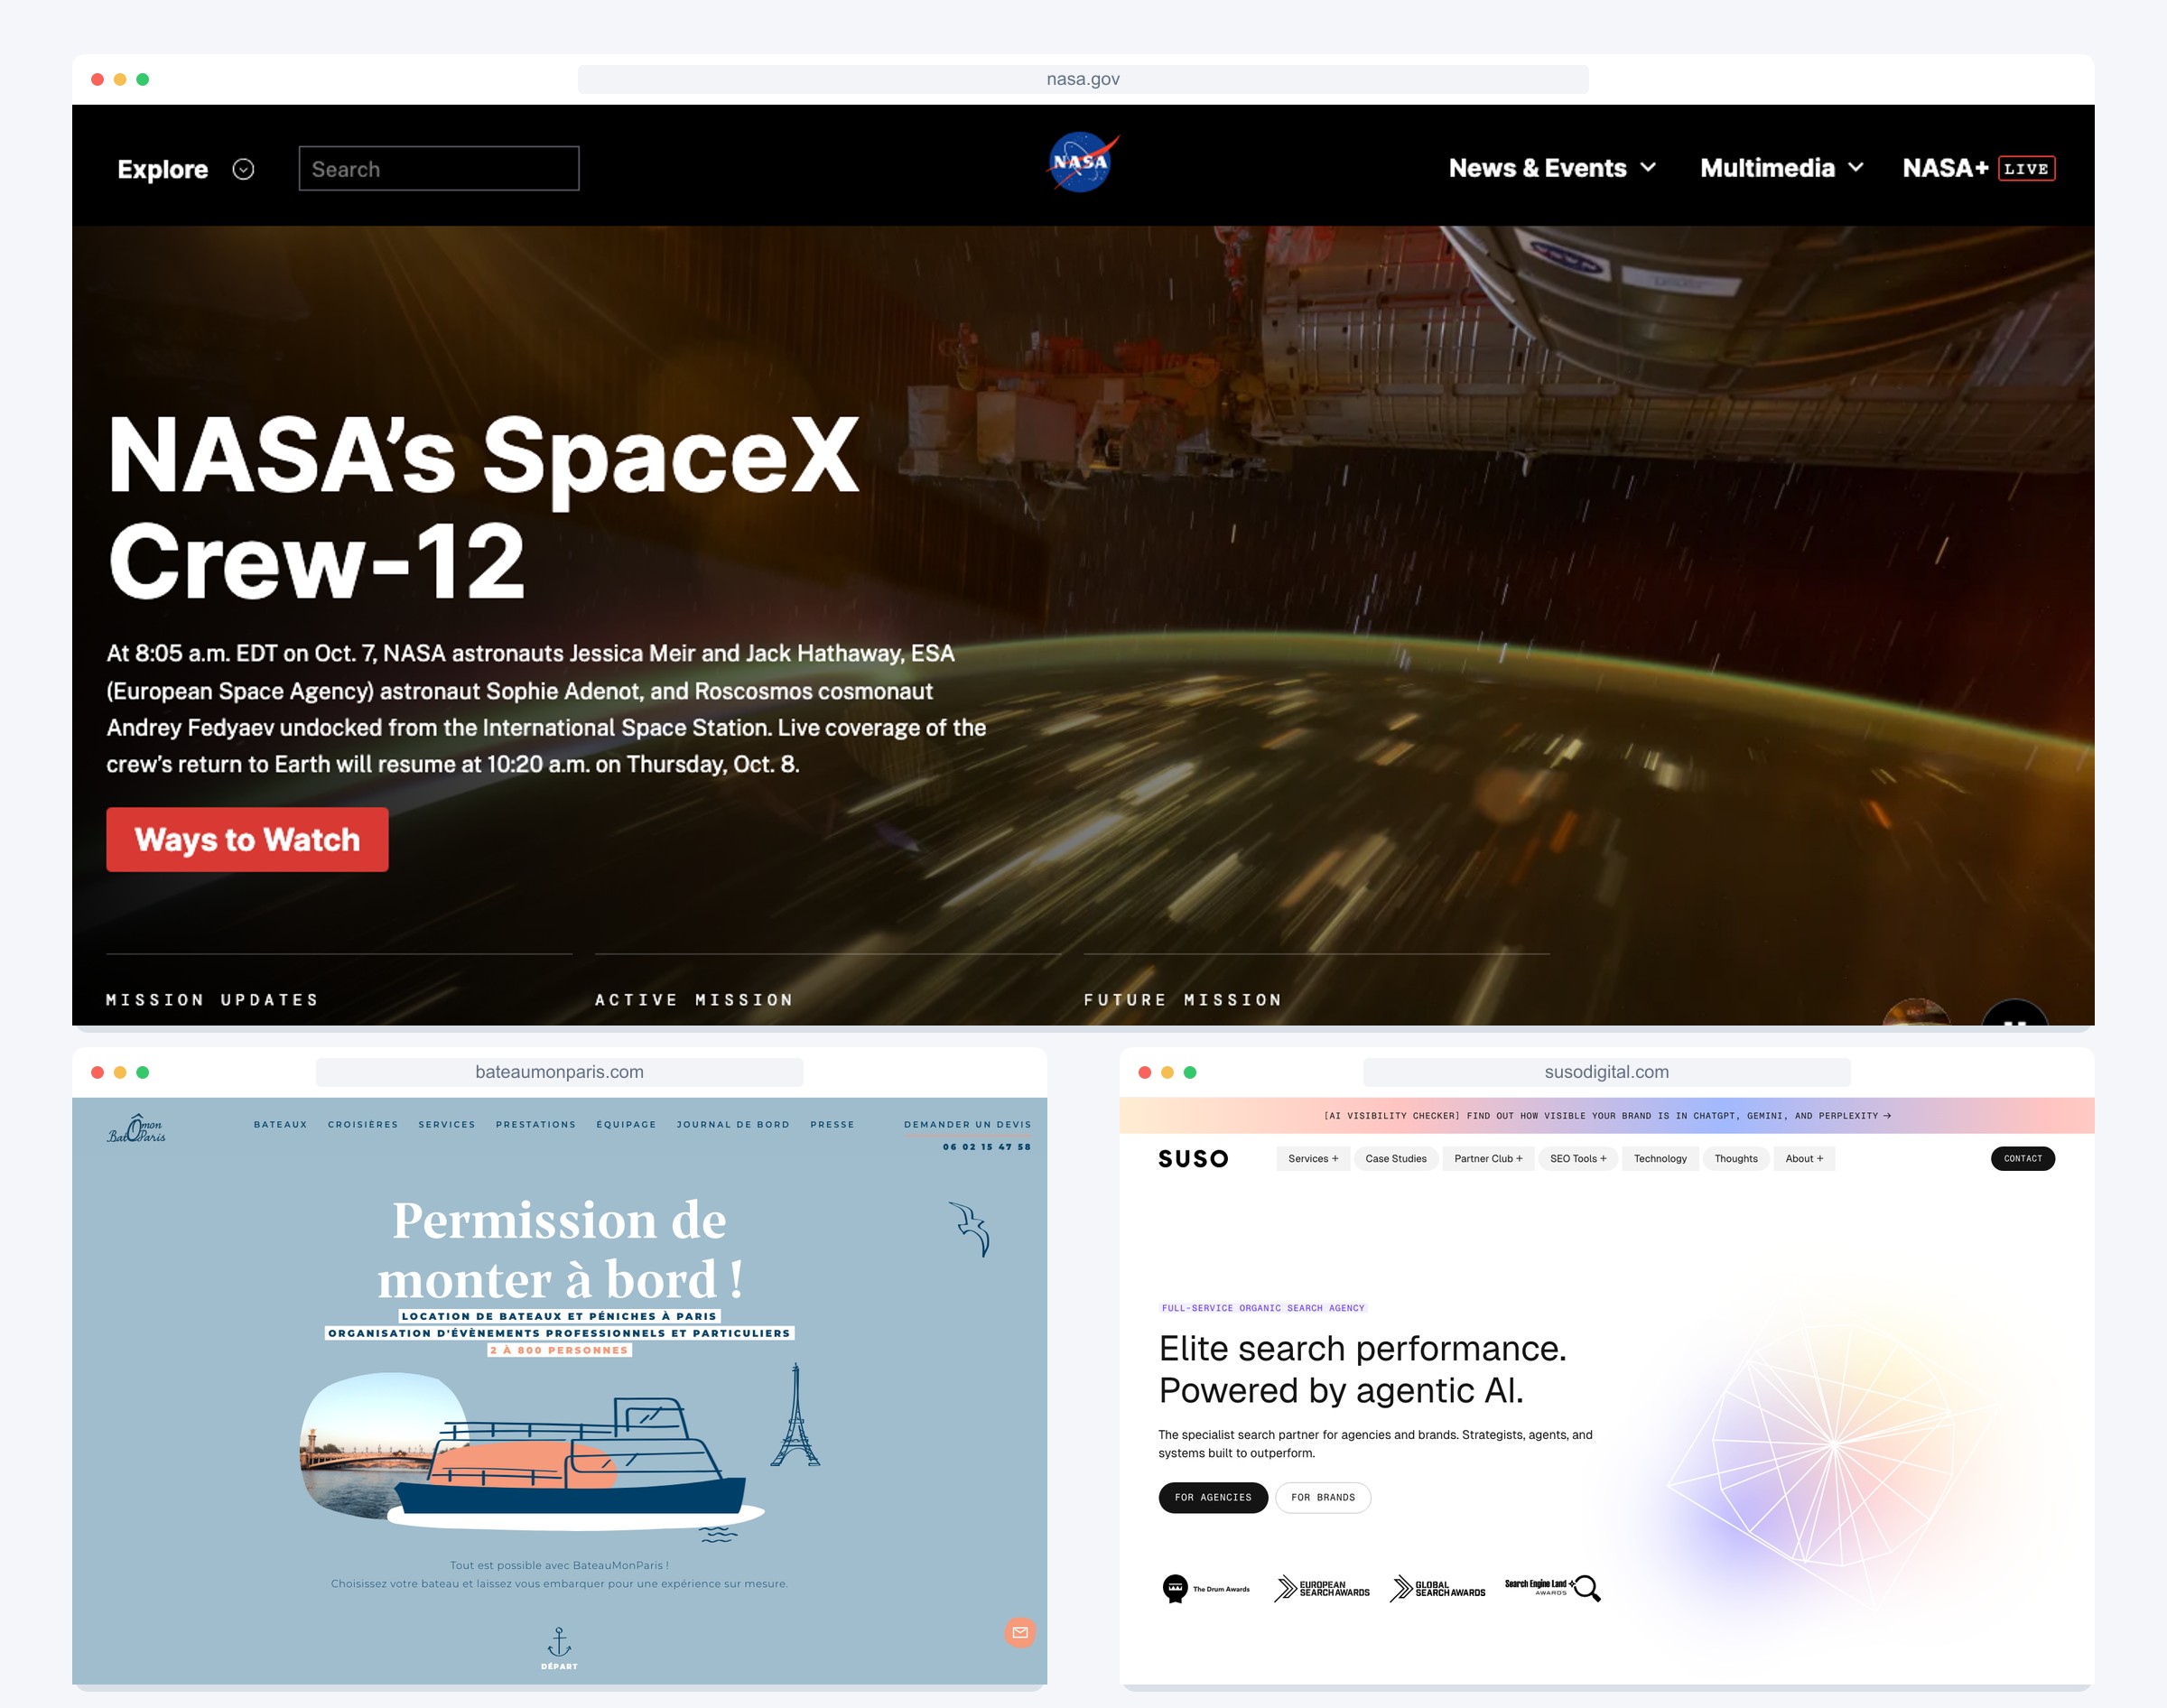Expand the Partner Club + menu
2167x1708 pixels.
[1488, 1159]
